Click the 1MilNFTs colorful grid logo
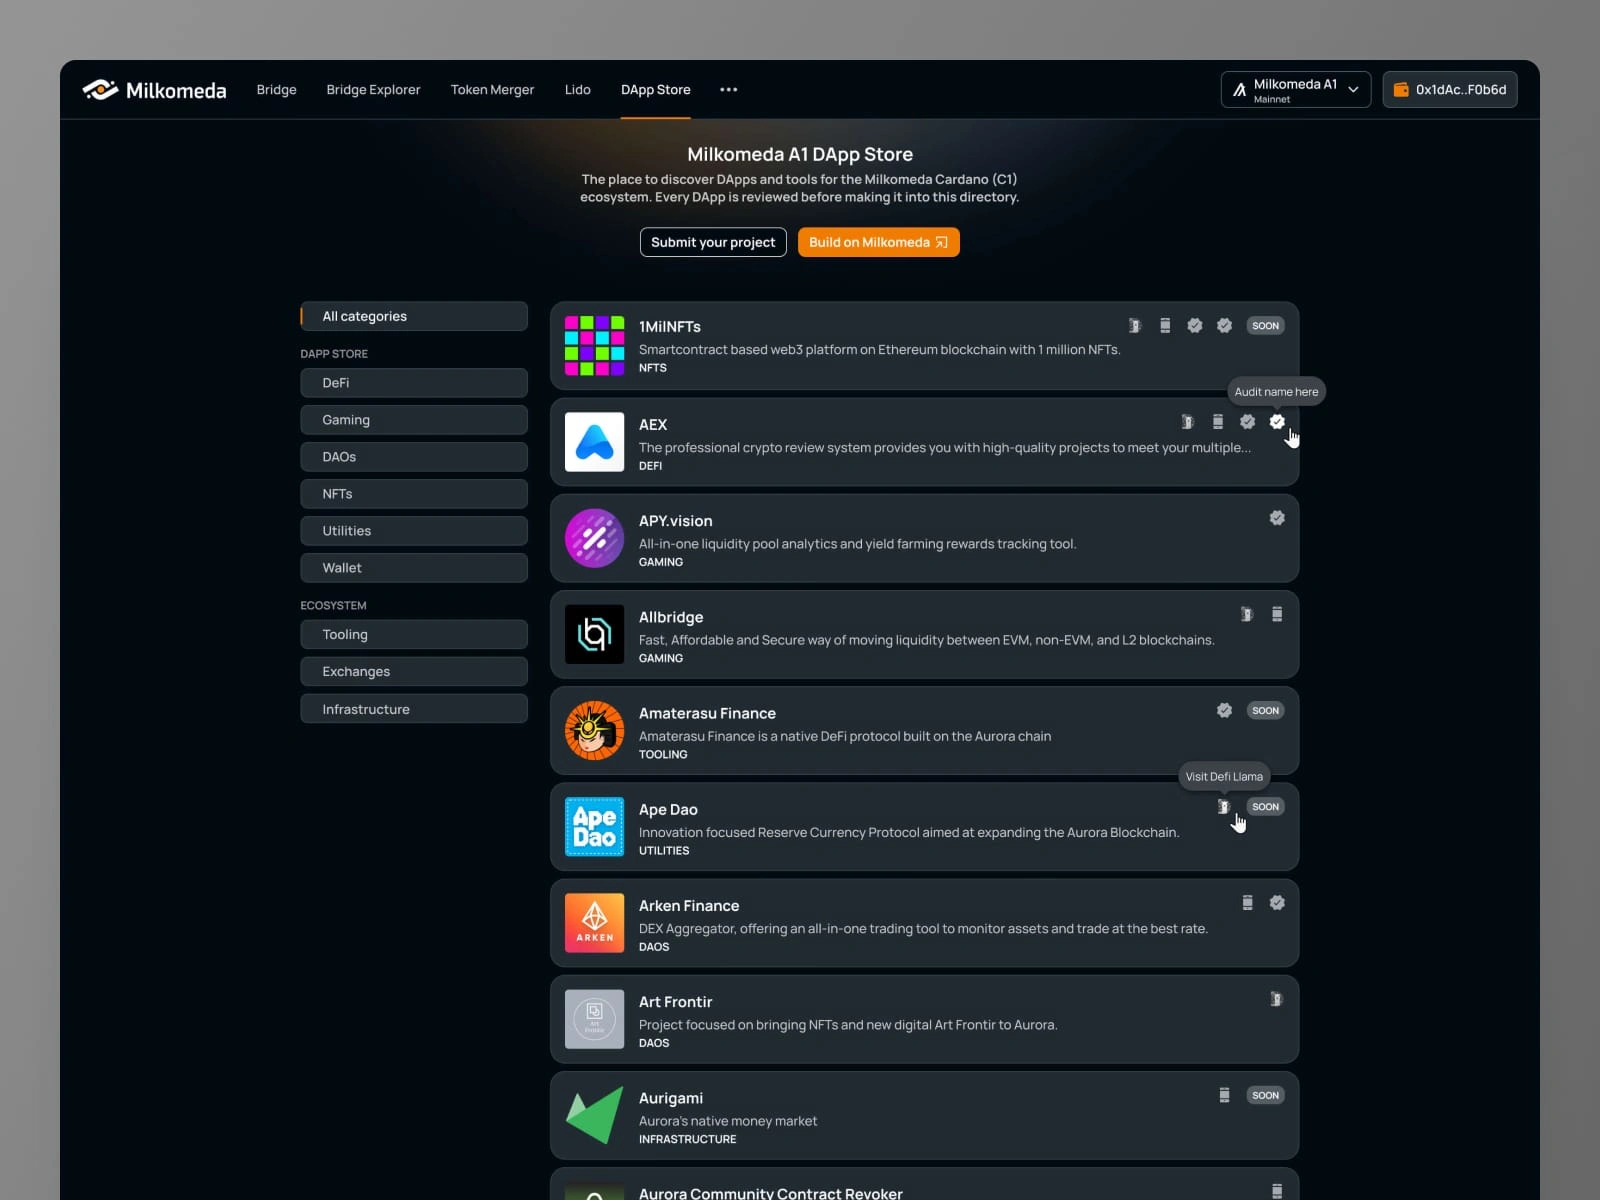This screenshot has height=1200, width=1600. [x=595, y=346]
